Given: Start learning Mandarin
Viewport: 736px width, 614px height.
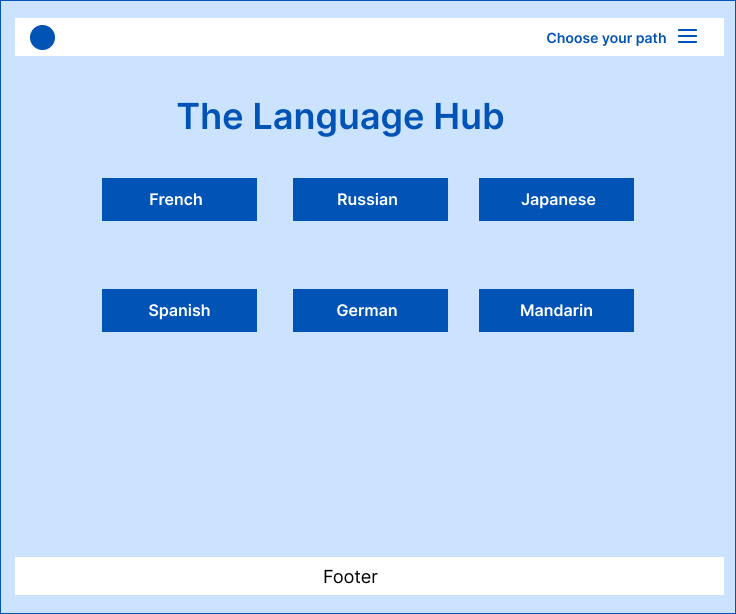Looking at the screenshot, I should [556, 310].
